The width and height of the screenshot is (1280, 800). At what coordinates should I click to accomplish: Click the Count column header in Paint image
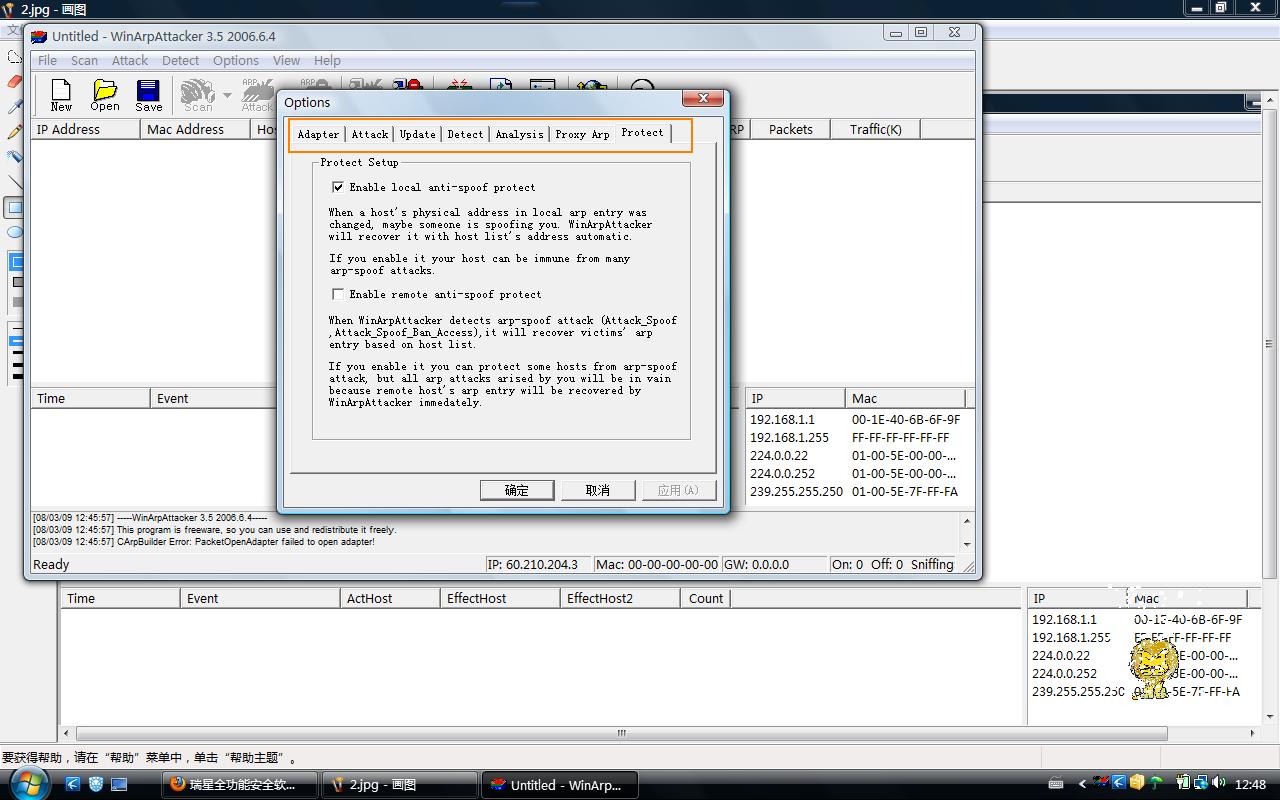(x=705, y=598)
